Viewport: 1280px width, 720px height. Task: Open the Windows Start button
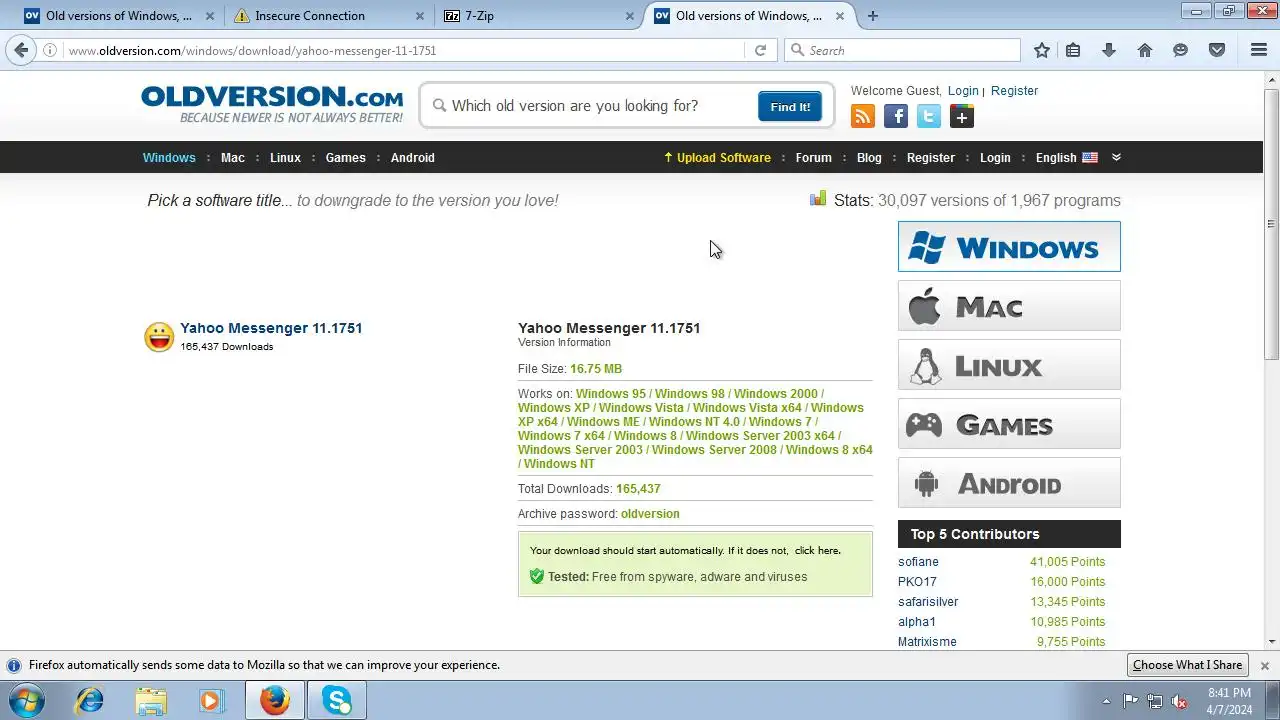click(27, 700)
